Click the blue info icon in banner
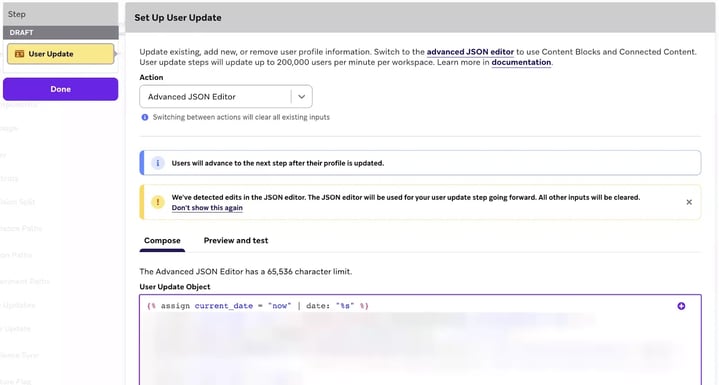The image size is (719, 385). tap(158, 163)
